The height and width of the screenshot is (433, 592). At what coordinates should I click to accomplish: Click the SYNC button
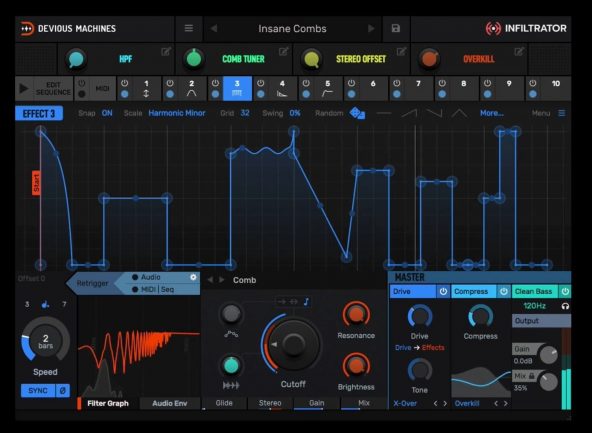tap(38, 391)
